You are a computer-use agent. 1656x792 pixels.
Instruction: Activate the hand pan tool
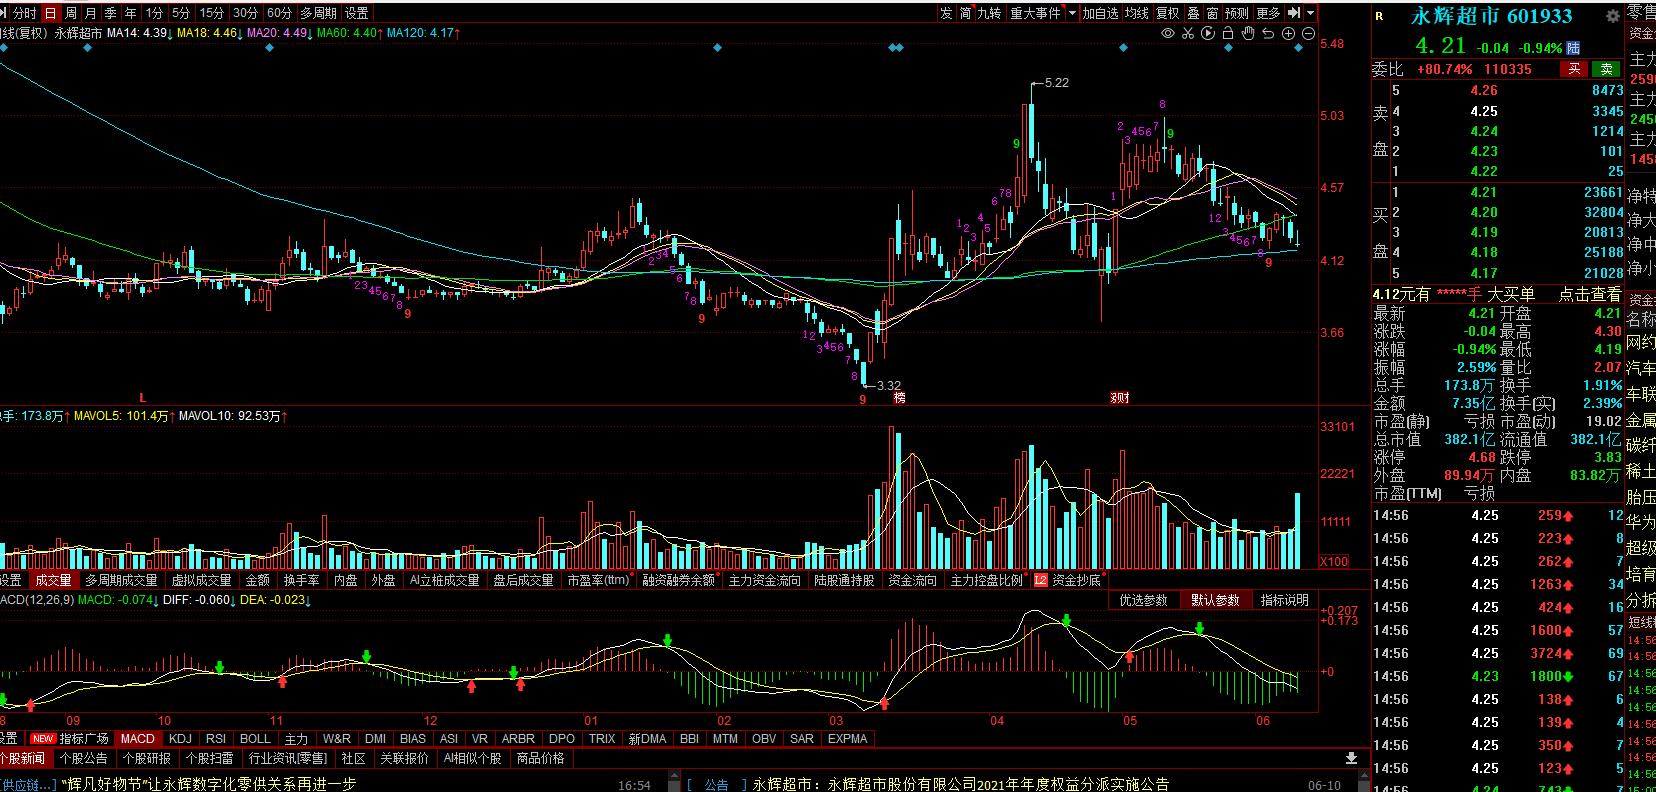point(1248,33)
